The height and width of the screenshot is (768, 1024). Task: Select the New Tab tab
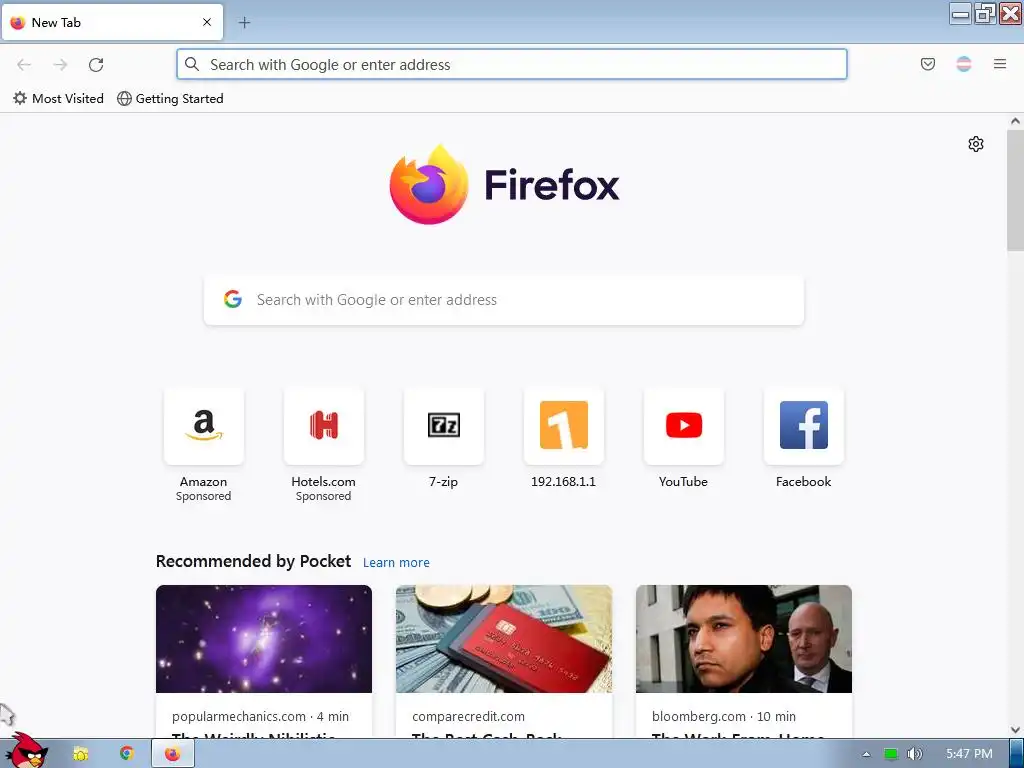click(x=112, y=23)
